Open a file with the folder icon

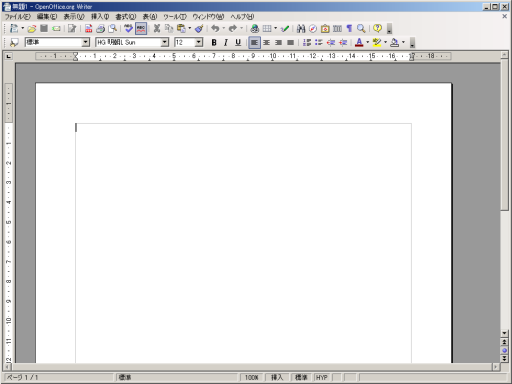pyautogui.click(x=32, y=29)
